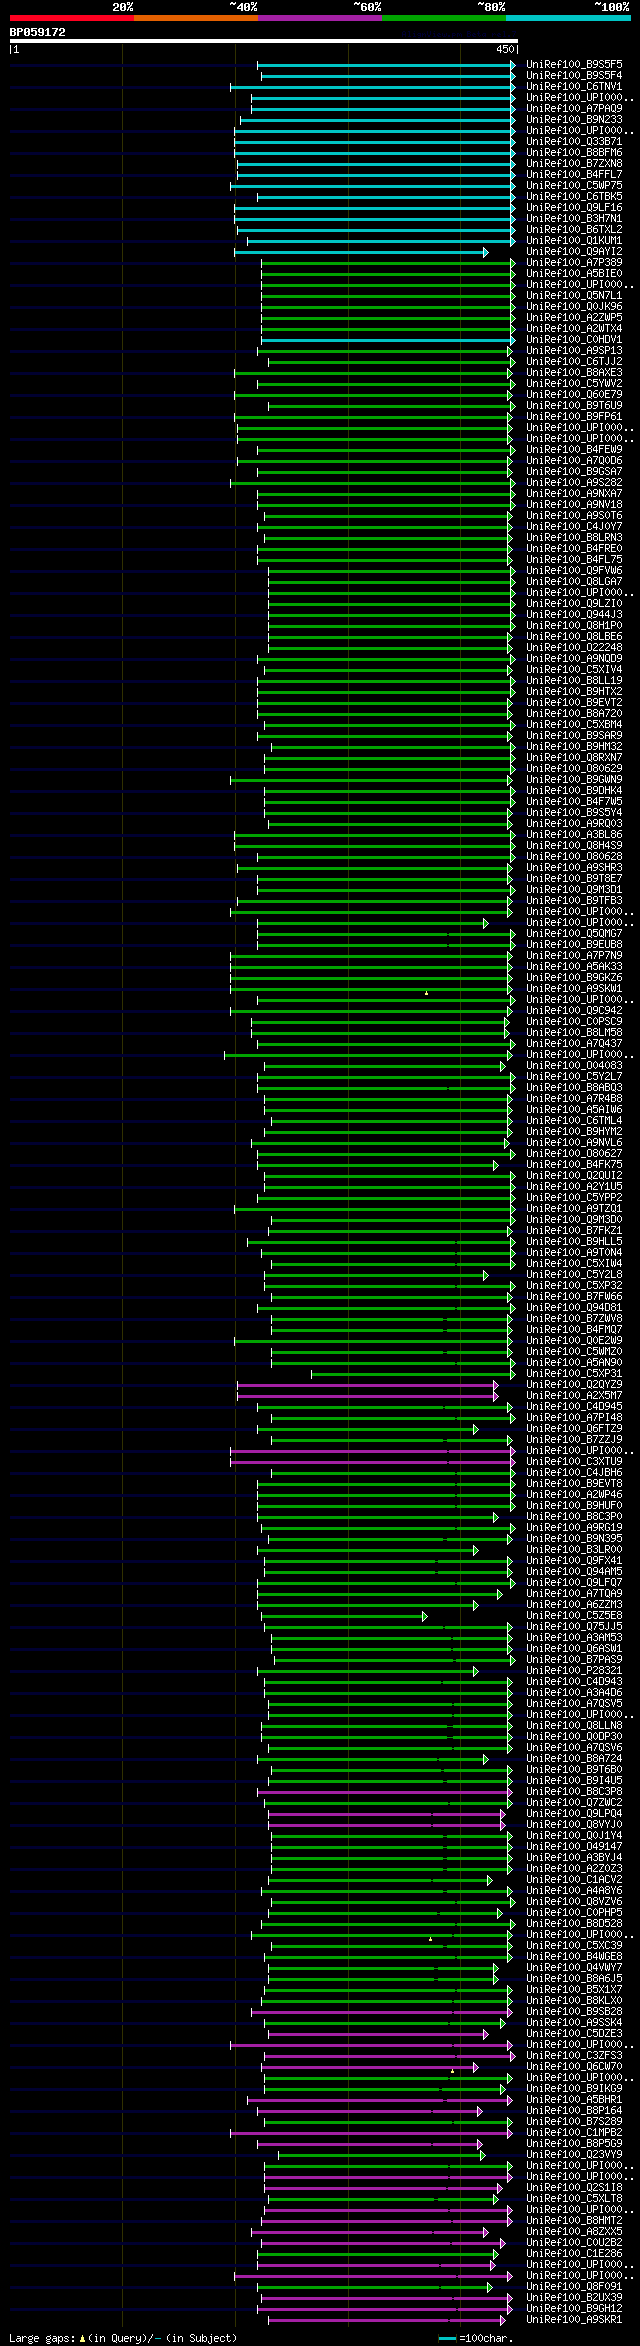Screen dimensions: 640x2346
Task: Click the cyan ~100% identity legend segment
Action: pos(568,17)
